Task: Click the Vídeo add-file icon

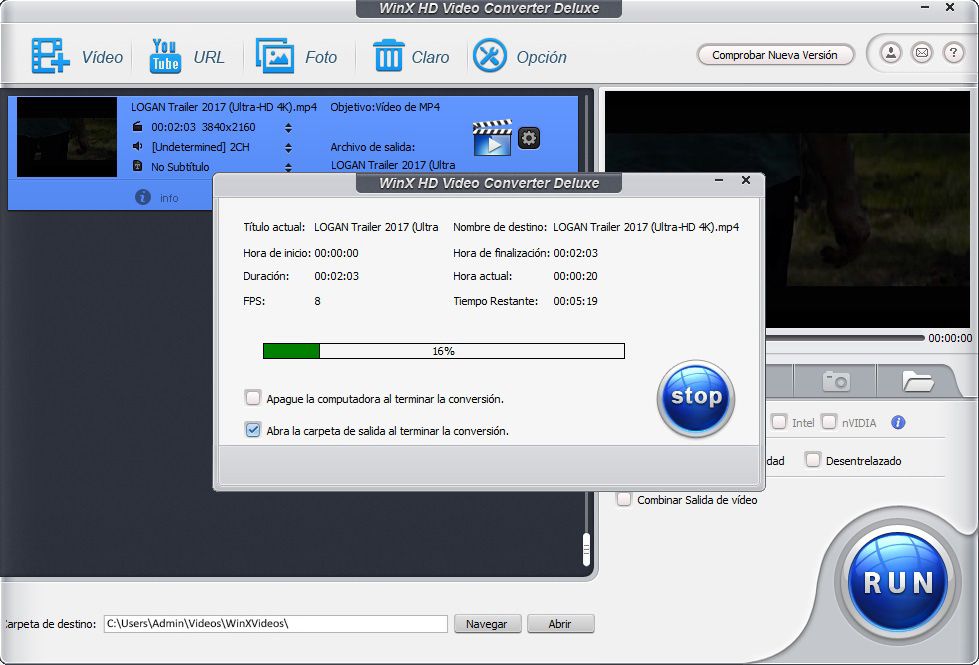Action: click(50, 56)
